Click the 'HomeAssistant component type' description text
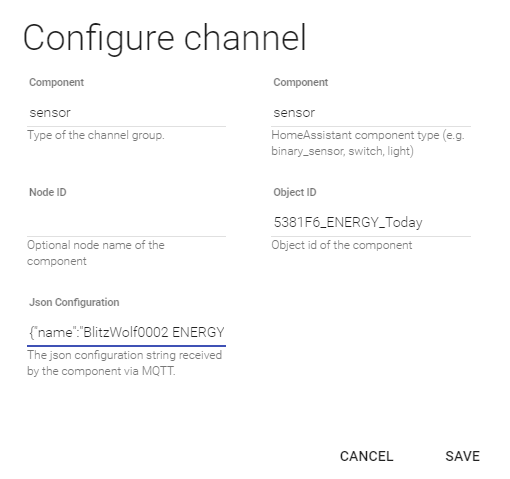The image size is (510, 479). click(x=368, y=143)
